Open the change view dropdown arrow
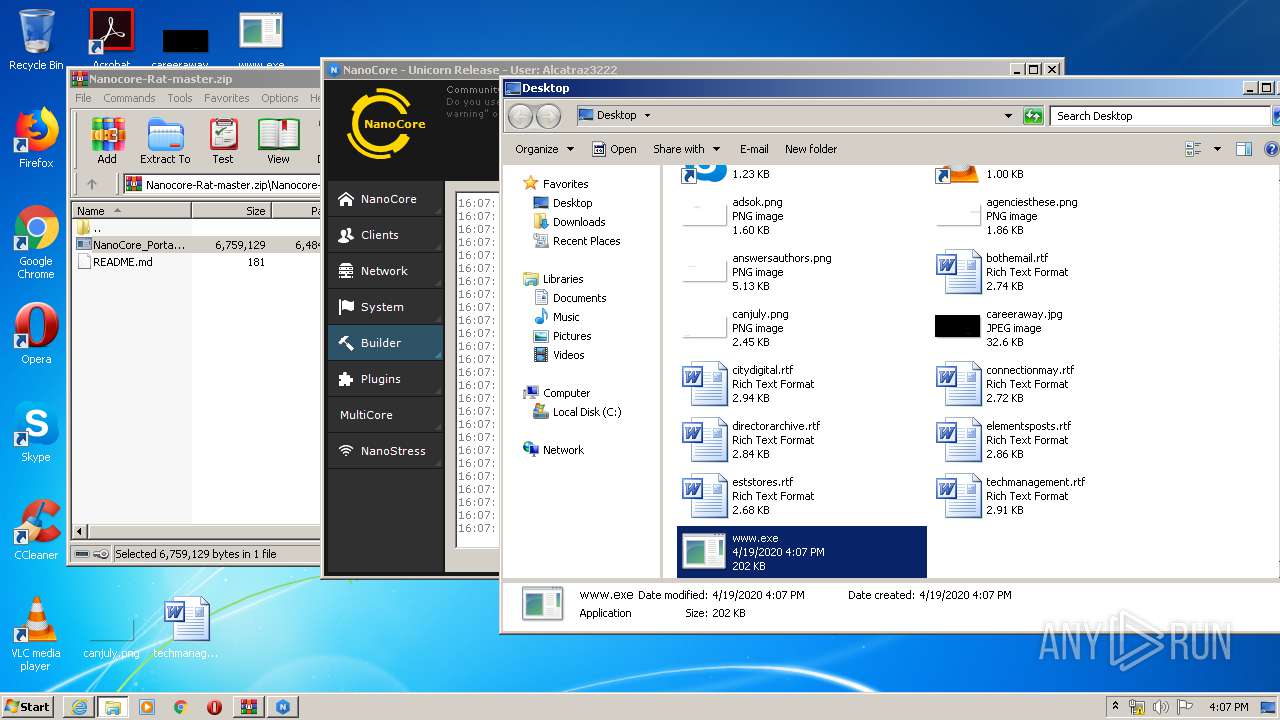Viewport: 1280px width, 720px height. coord(1217,149)
